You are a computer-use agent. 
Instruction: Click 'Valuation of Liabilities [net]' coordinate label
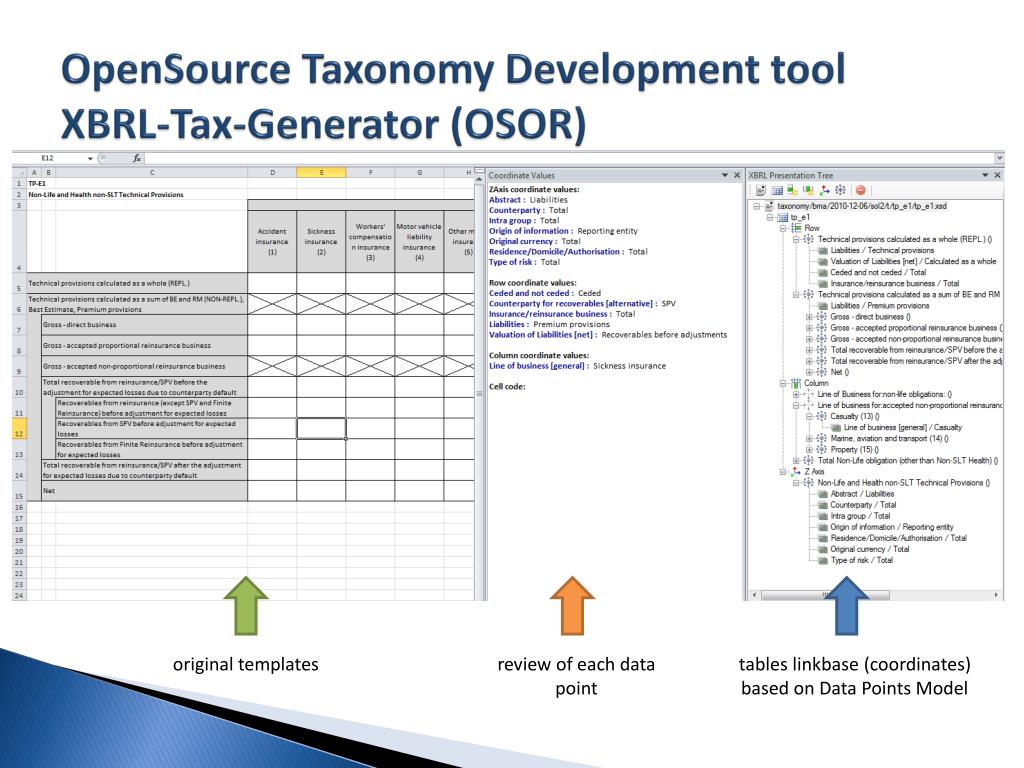point(541,334)
